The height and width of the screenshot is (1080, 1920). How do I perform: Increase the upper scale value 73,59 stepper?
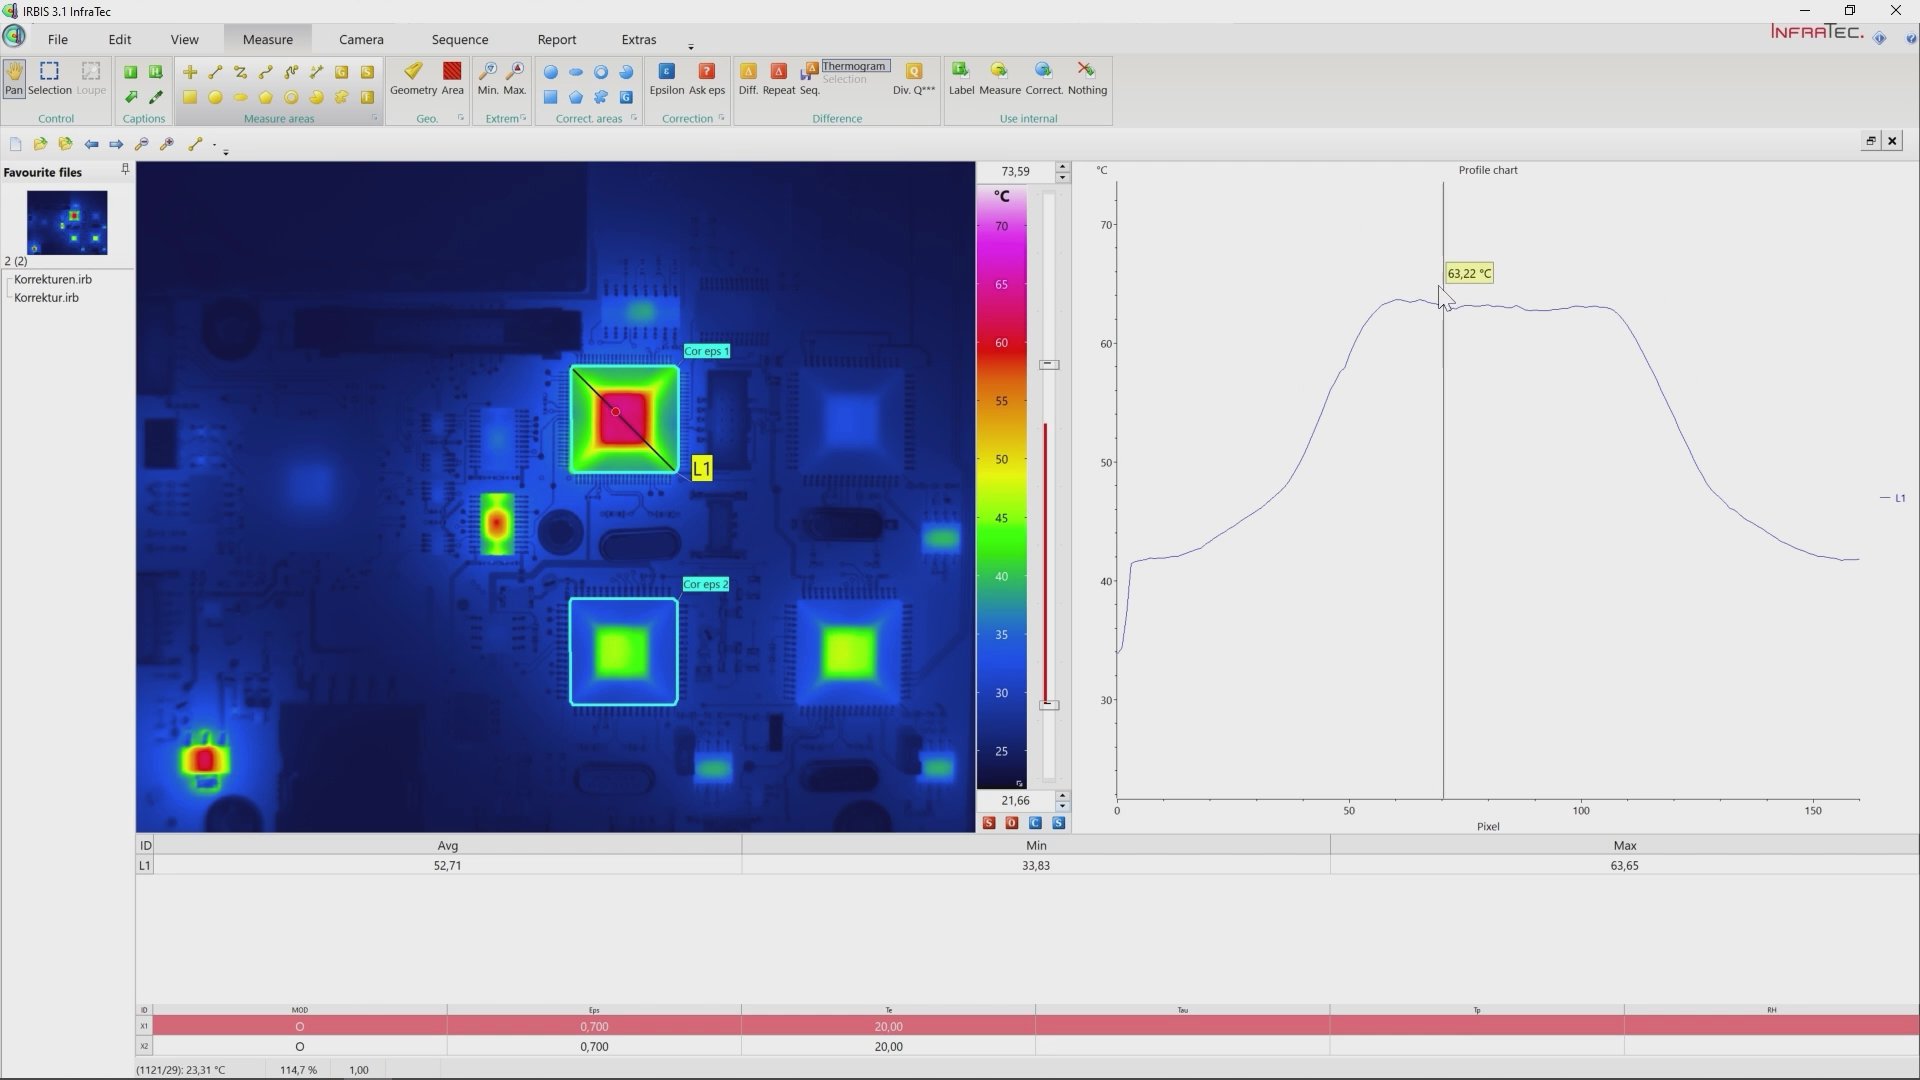[x=1063, y=166]
